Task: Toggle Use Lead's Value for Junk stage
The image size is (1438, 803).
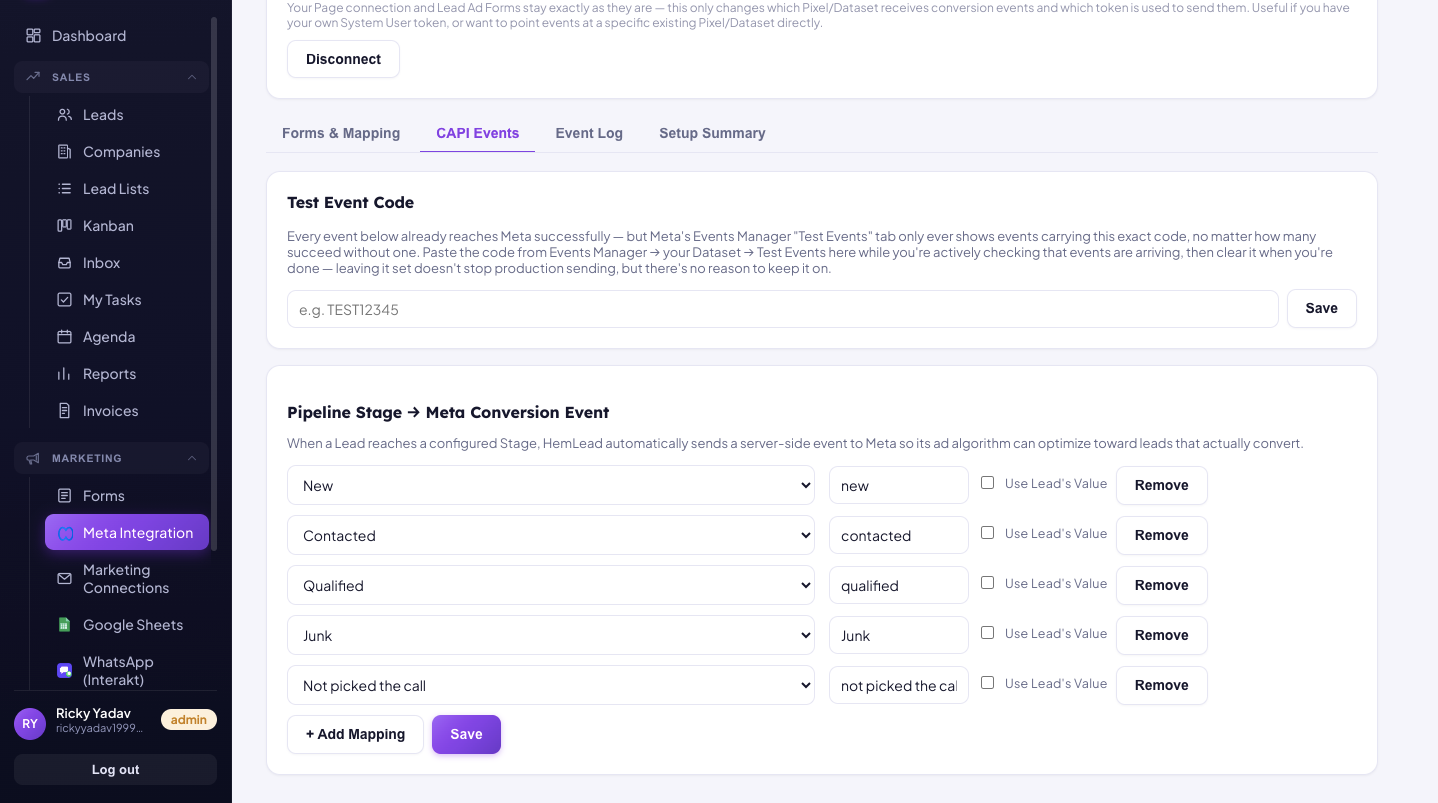Action: [988, 633]
